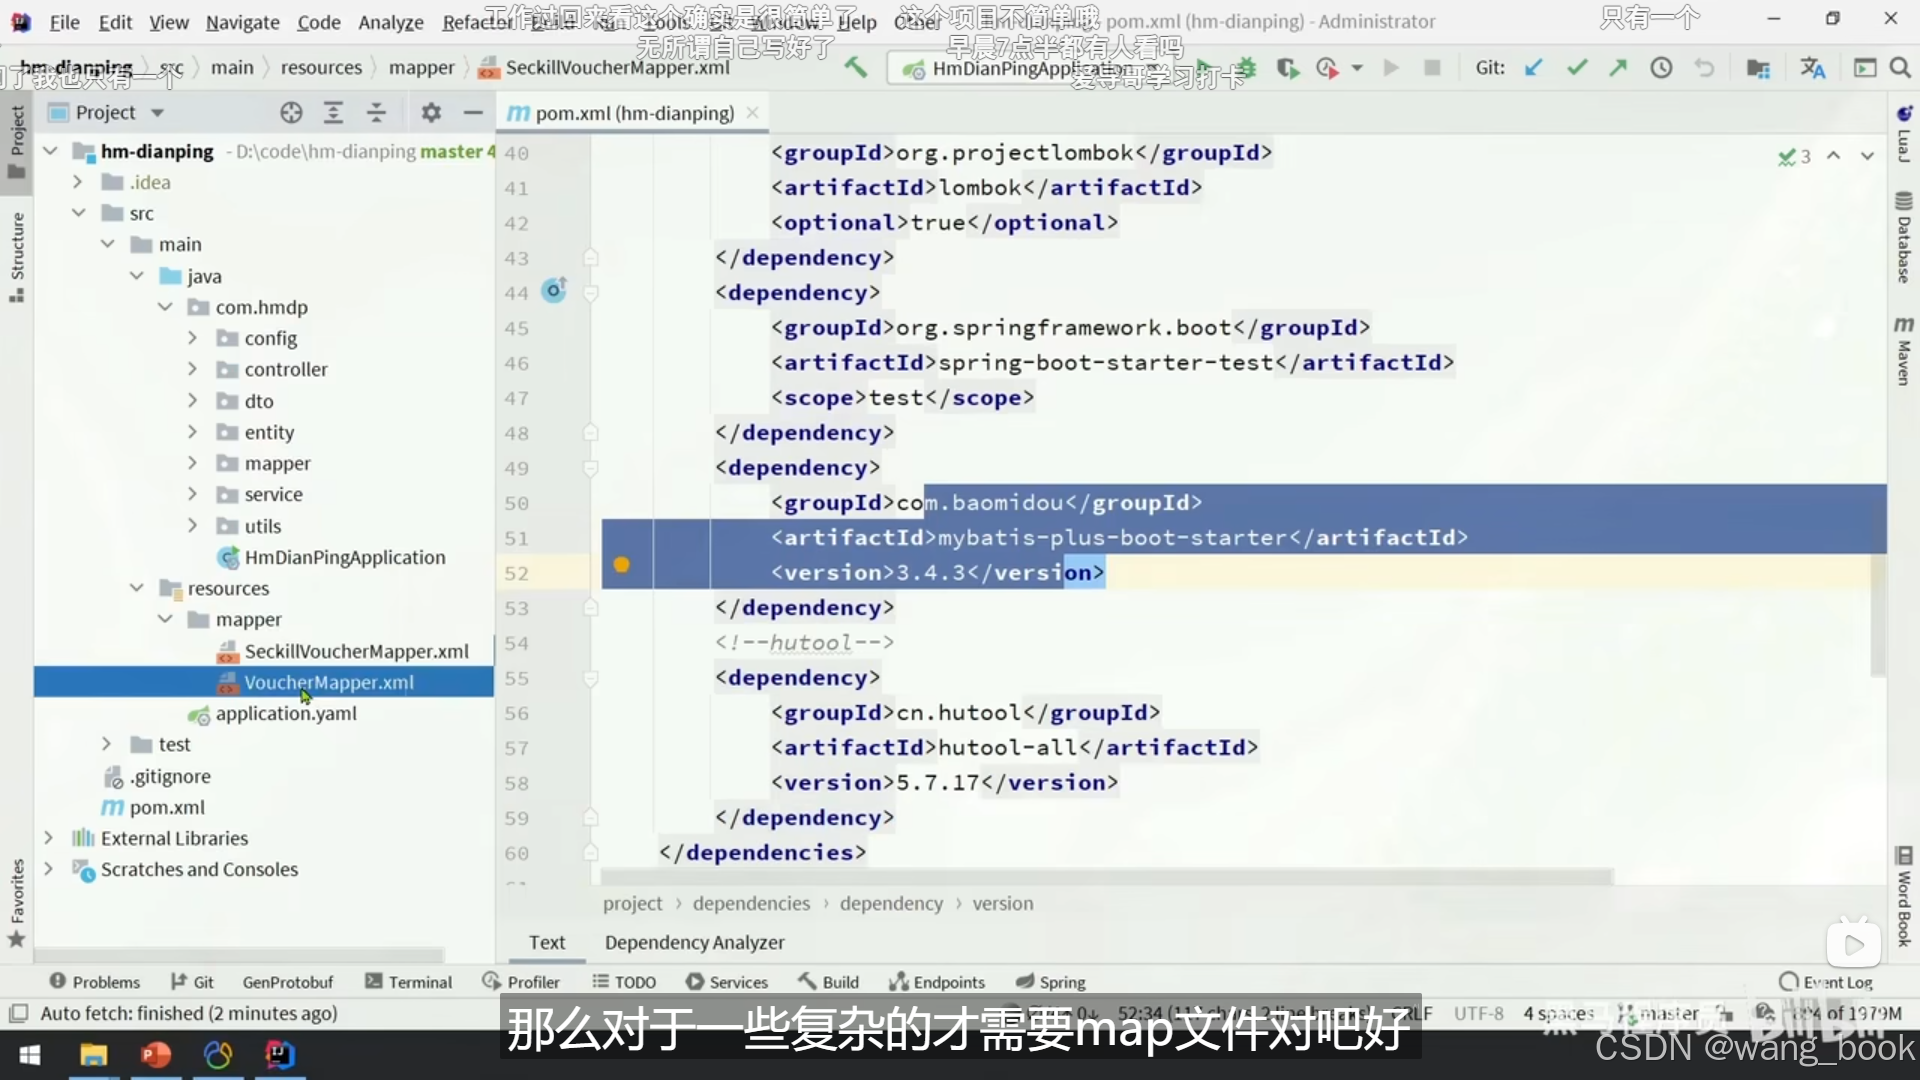
Task: Select SeckillVoucherMapper.xml in the project tree
Action: pos(356,651)
